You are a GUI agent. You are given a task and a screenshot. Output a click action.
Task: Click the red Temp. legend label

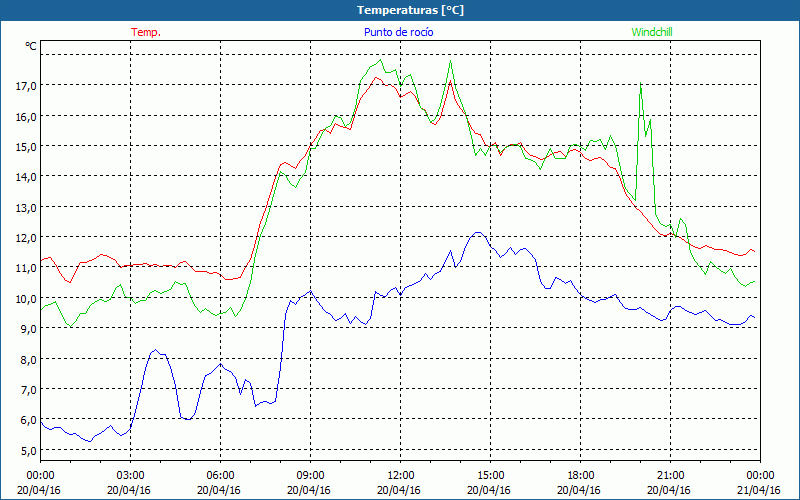click(x=146, y=32)
